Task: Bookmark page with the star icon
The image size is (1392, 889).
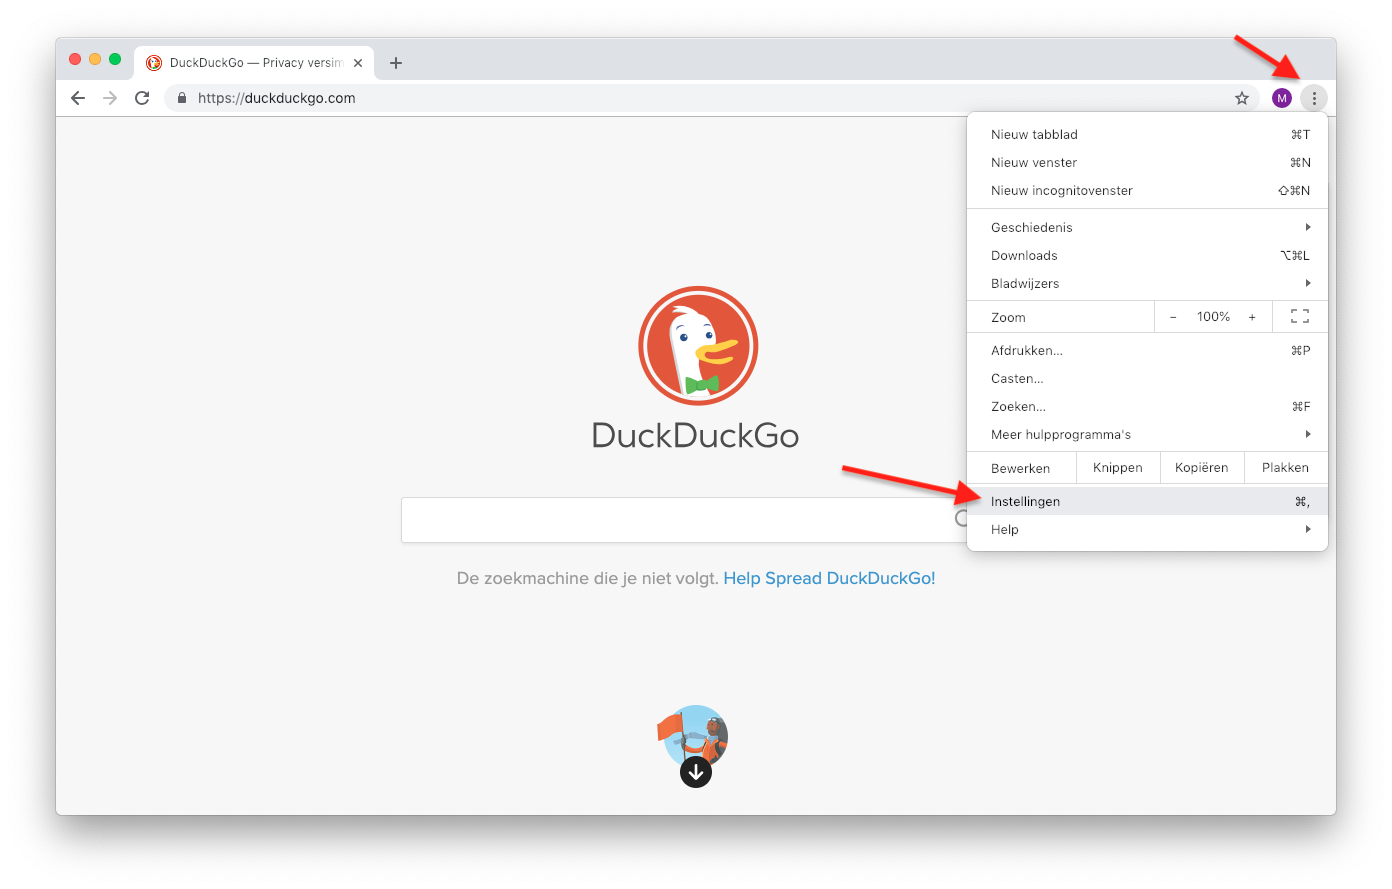Action: pos(1242,98)
